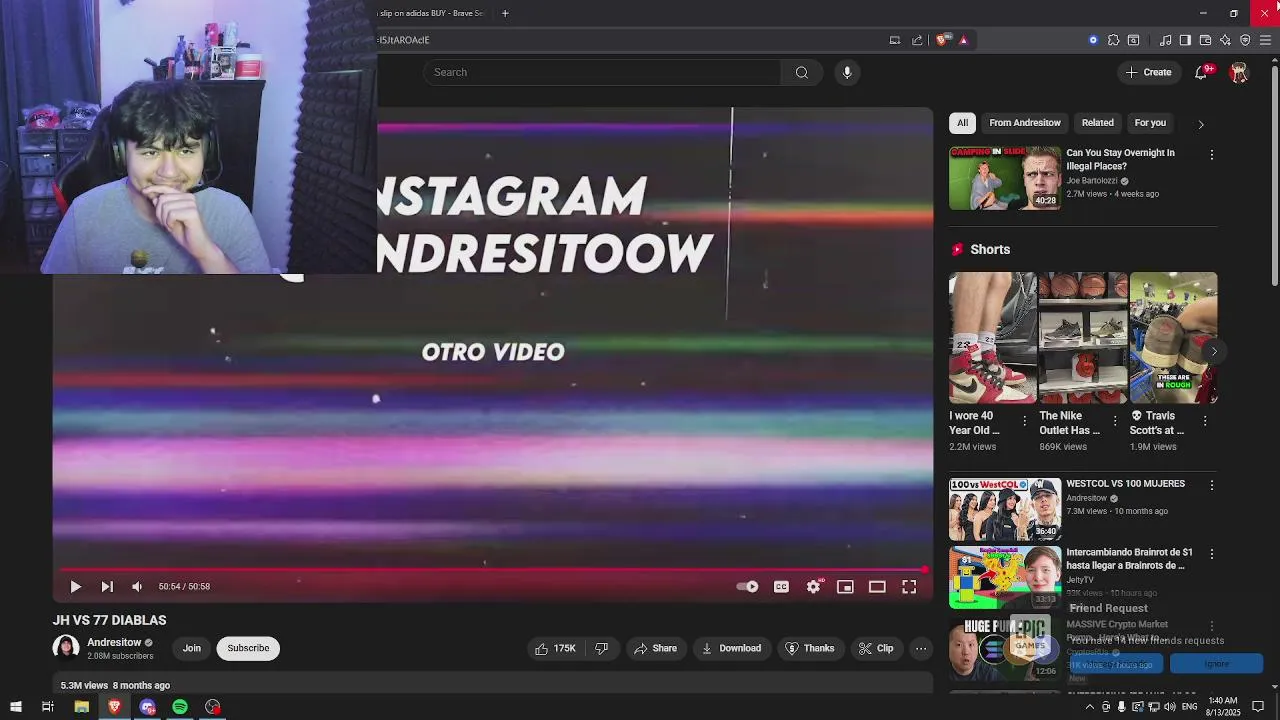Click Brave Shields lion icon

click(942, 40)
